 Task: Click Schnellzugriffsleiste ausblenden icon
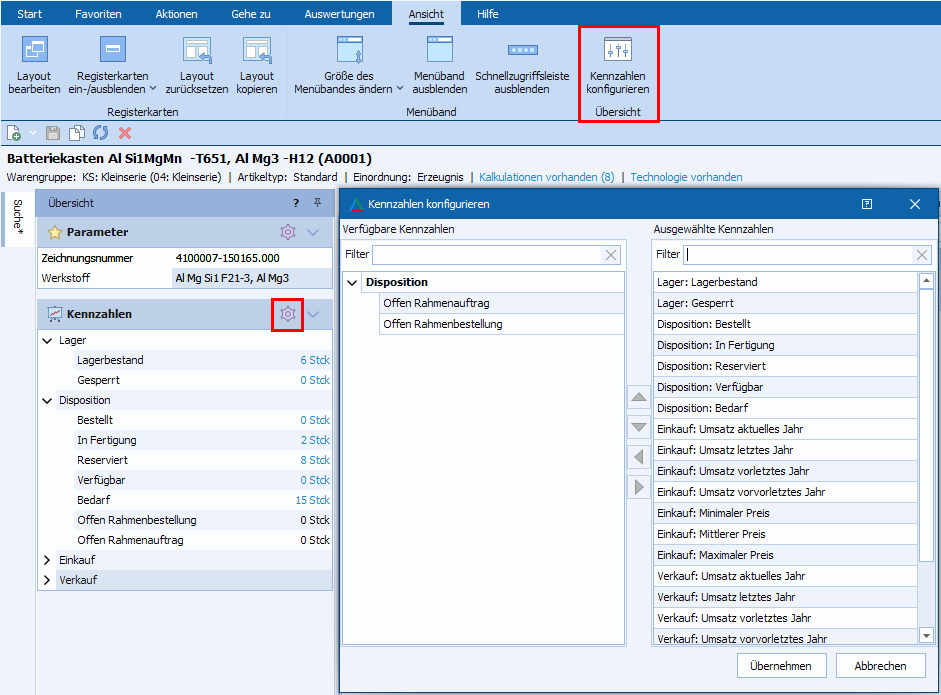(522, 51)
